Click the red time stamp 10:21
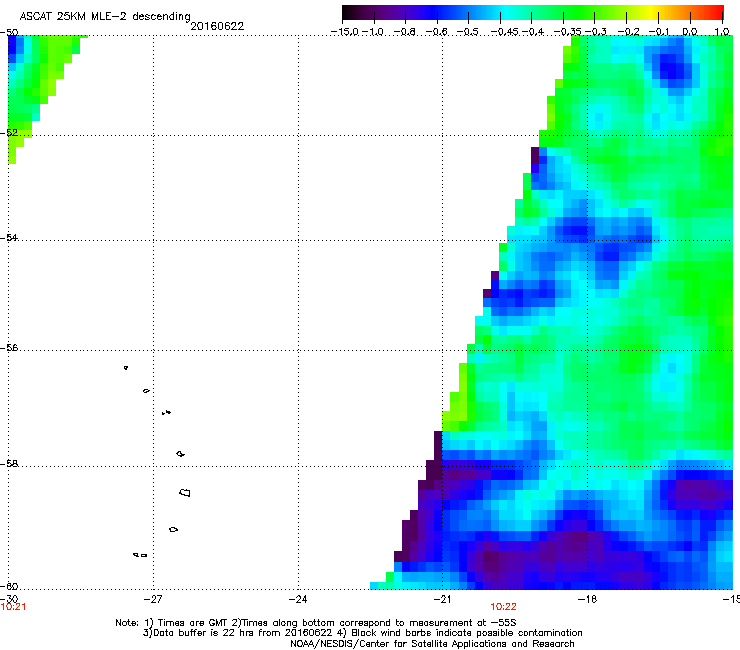Viewport: 740px width, 650px height. [13, 607]
